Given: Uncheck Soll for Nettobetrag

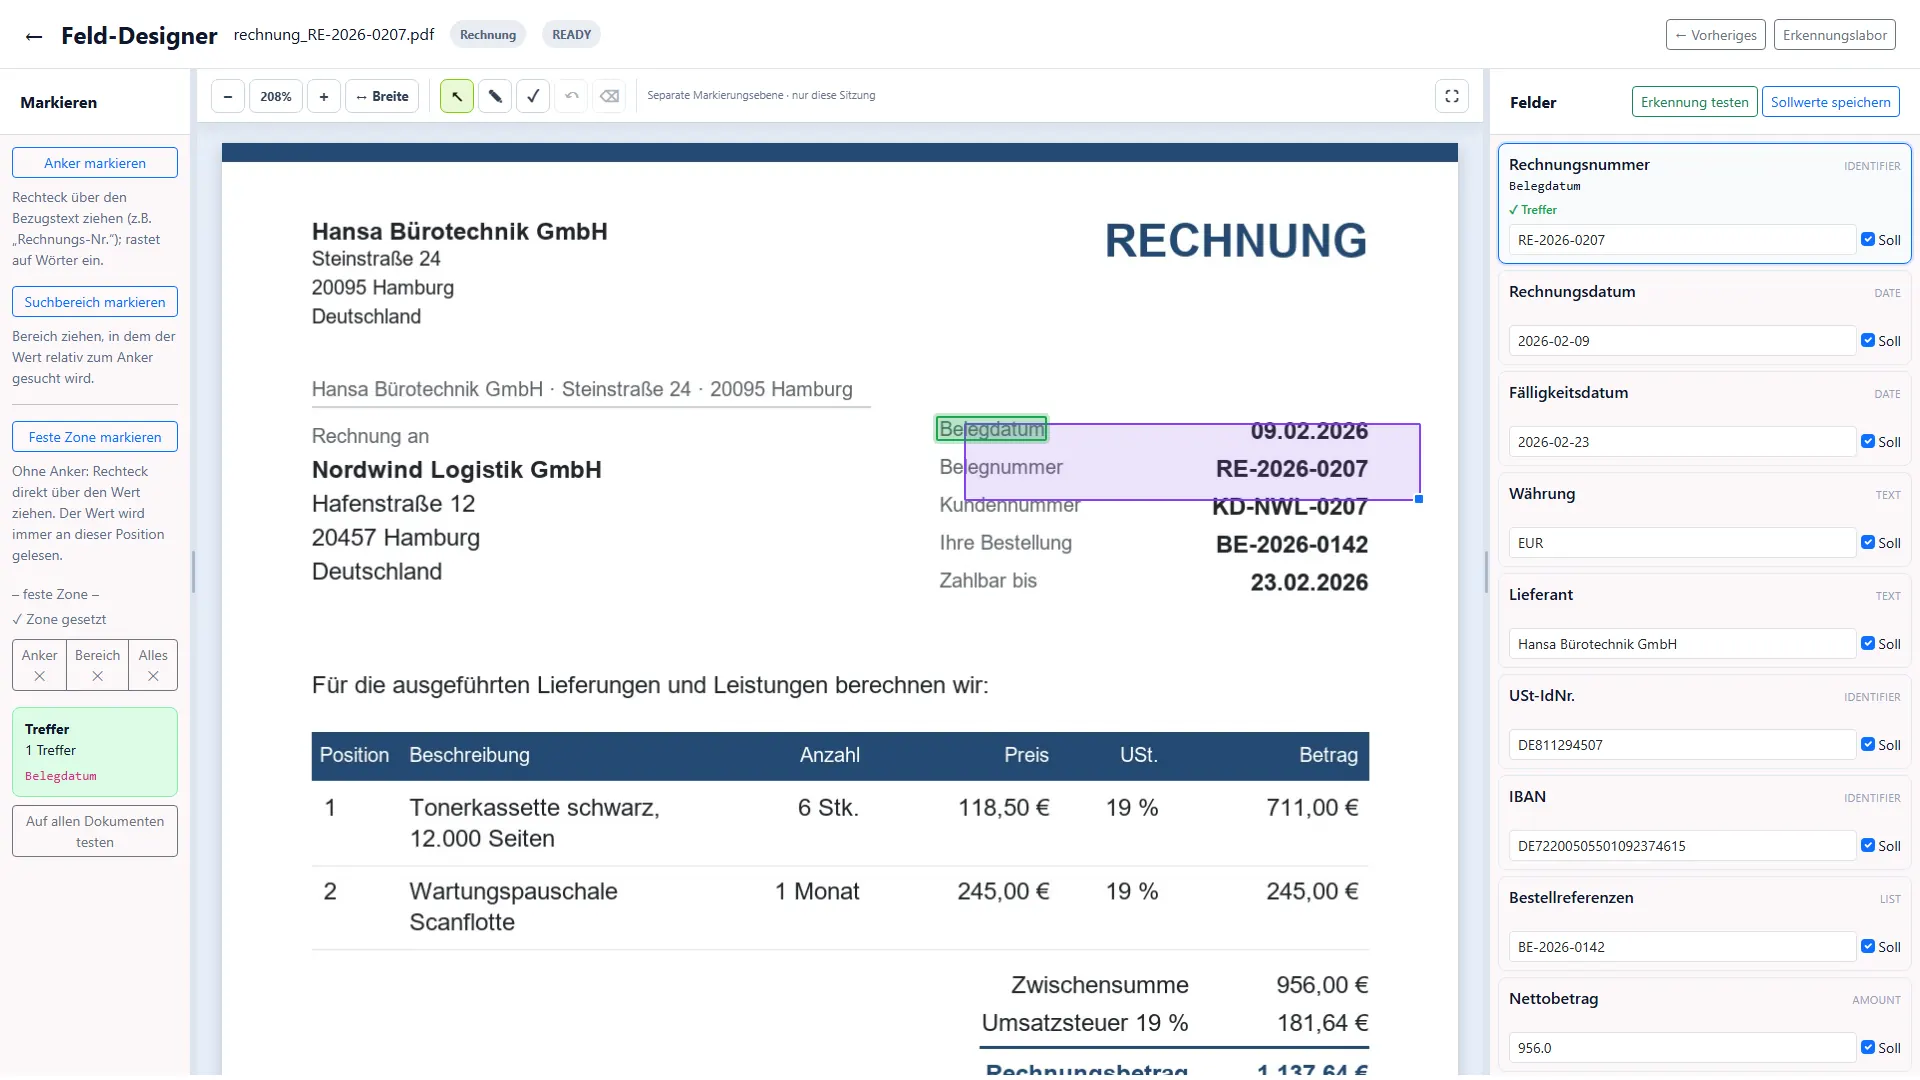Looking at the screenshot, I should click(x=1868, y=1047).
